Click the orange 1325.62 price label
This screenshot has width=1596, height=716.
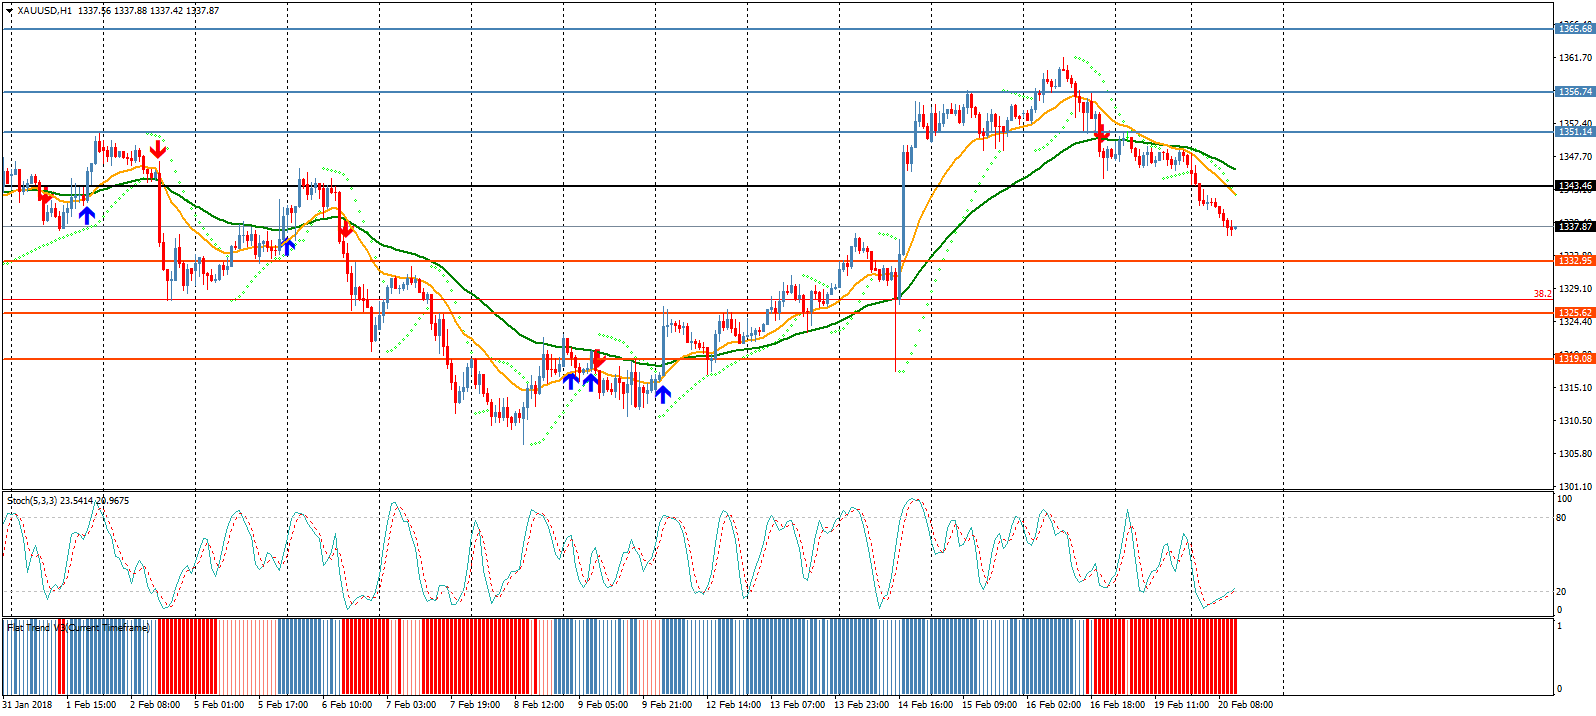tap(1574, 313)
